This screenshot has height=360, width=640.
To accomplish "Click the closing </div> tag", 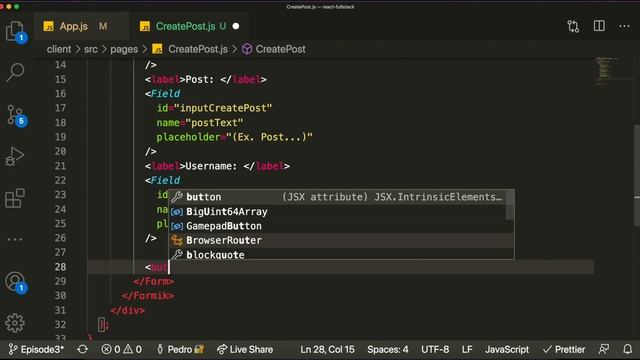I will [x=127, y=310].
